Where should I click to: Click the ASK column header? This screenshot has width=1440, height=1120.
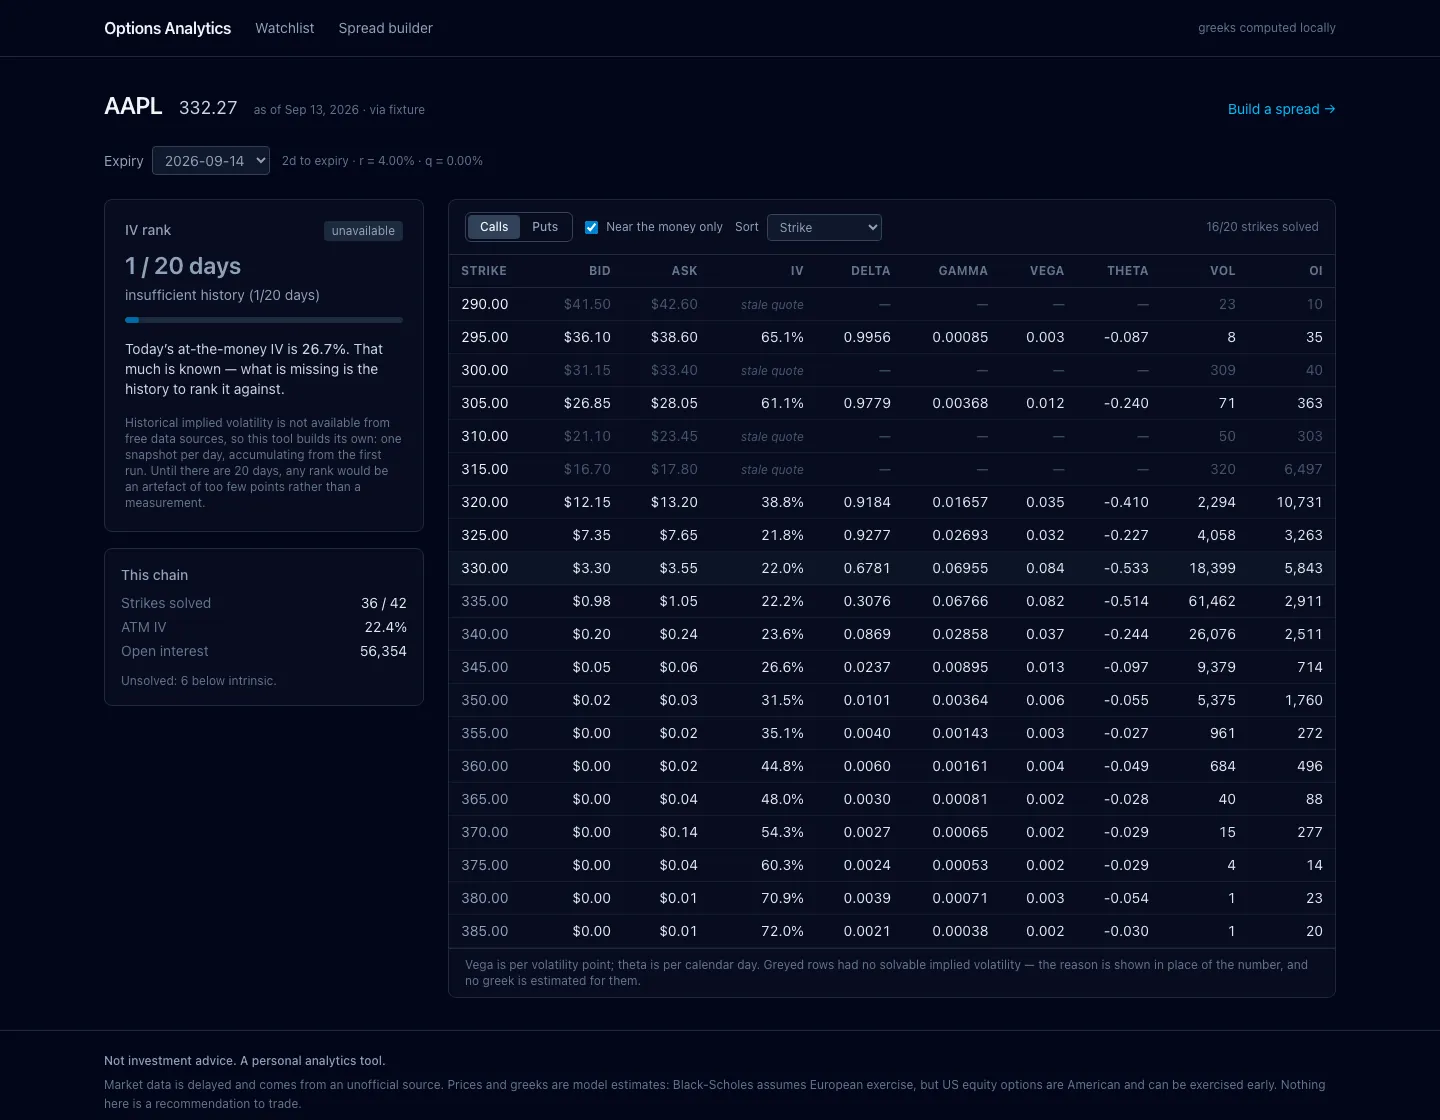point(685,271)
